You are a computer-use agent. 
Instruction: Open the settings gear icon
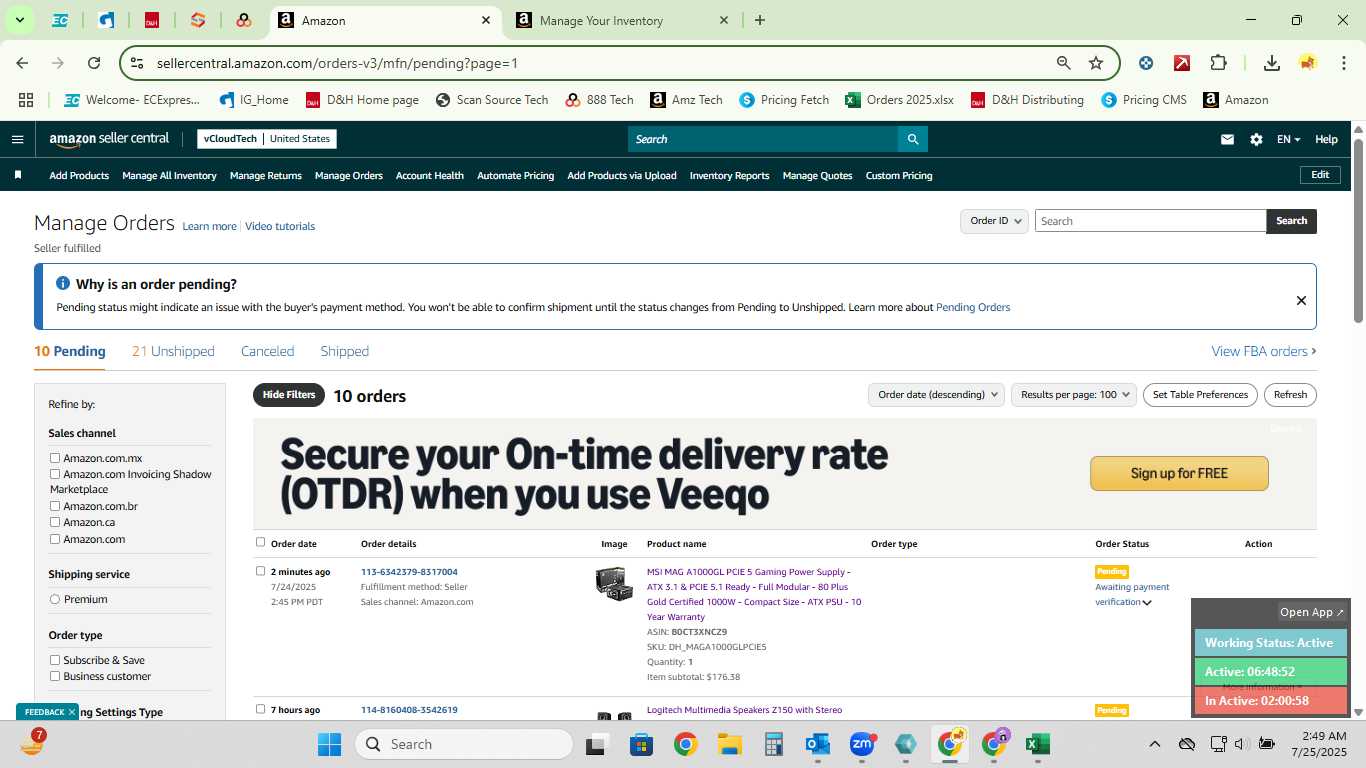[x=1256, y=139]
